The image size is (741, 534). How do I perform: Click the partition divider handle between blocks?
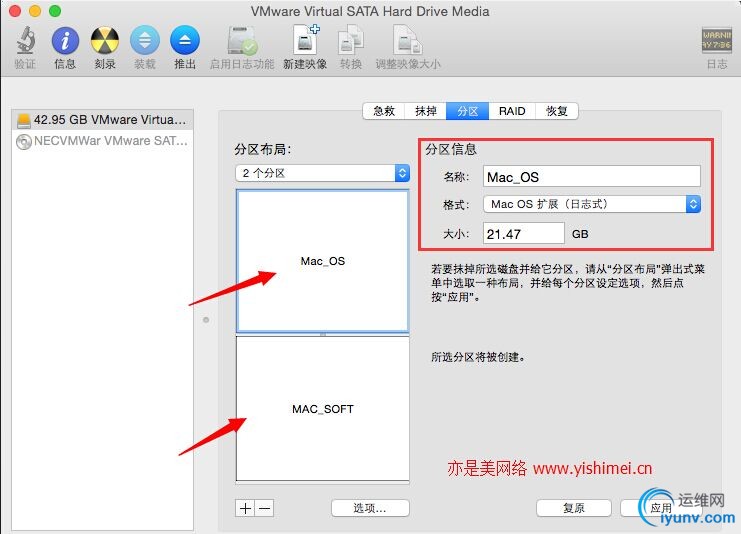[323, 334]
